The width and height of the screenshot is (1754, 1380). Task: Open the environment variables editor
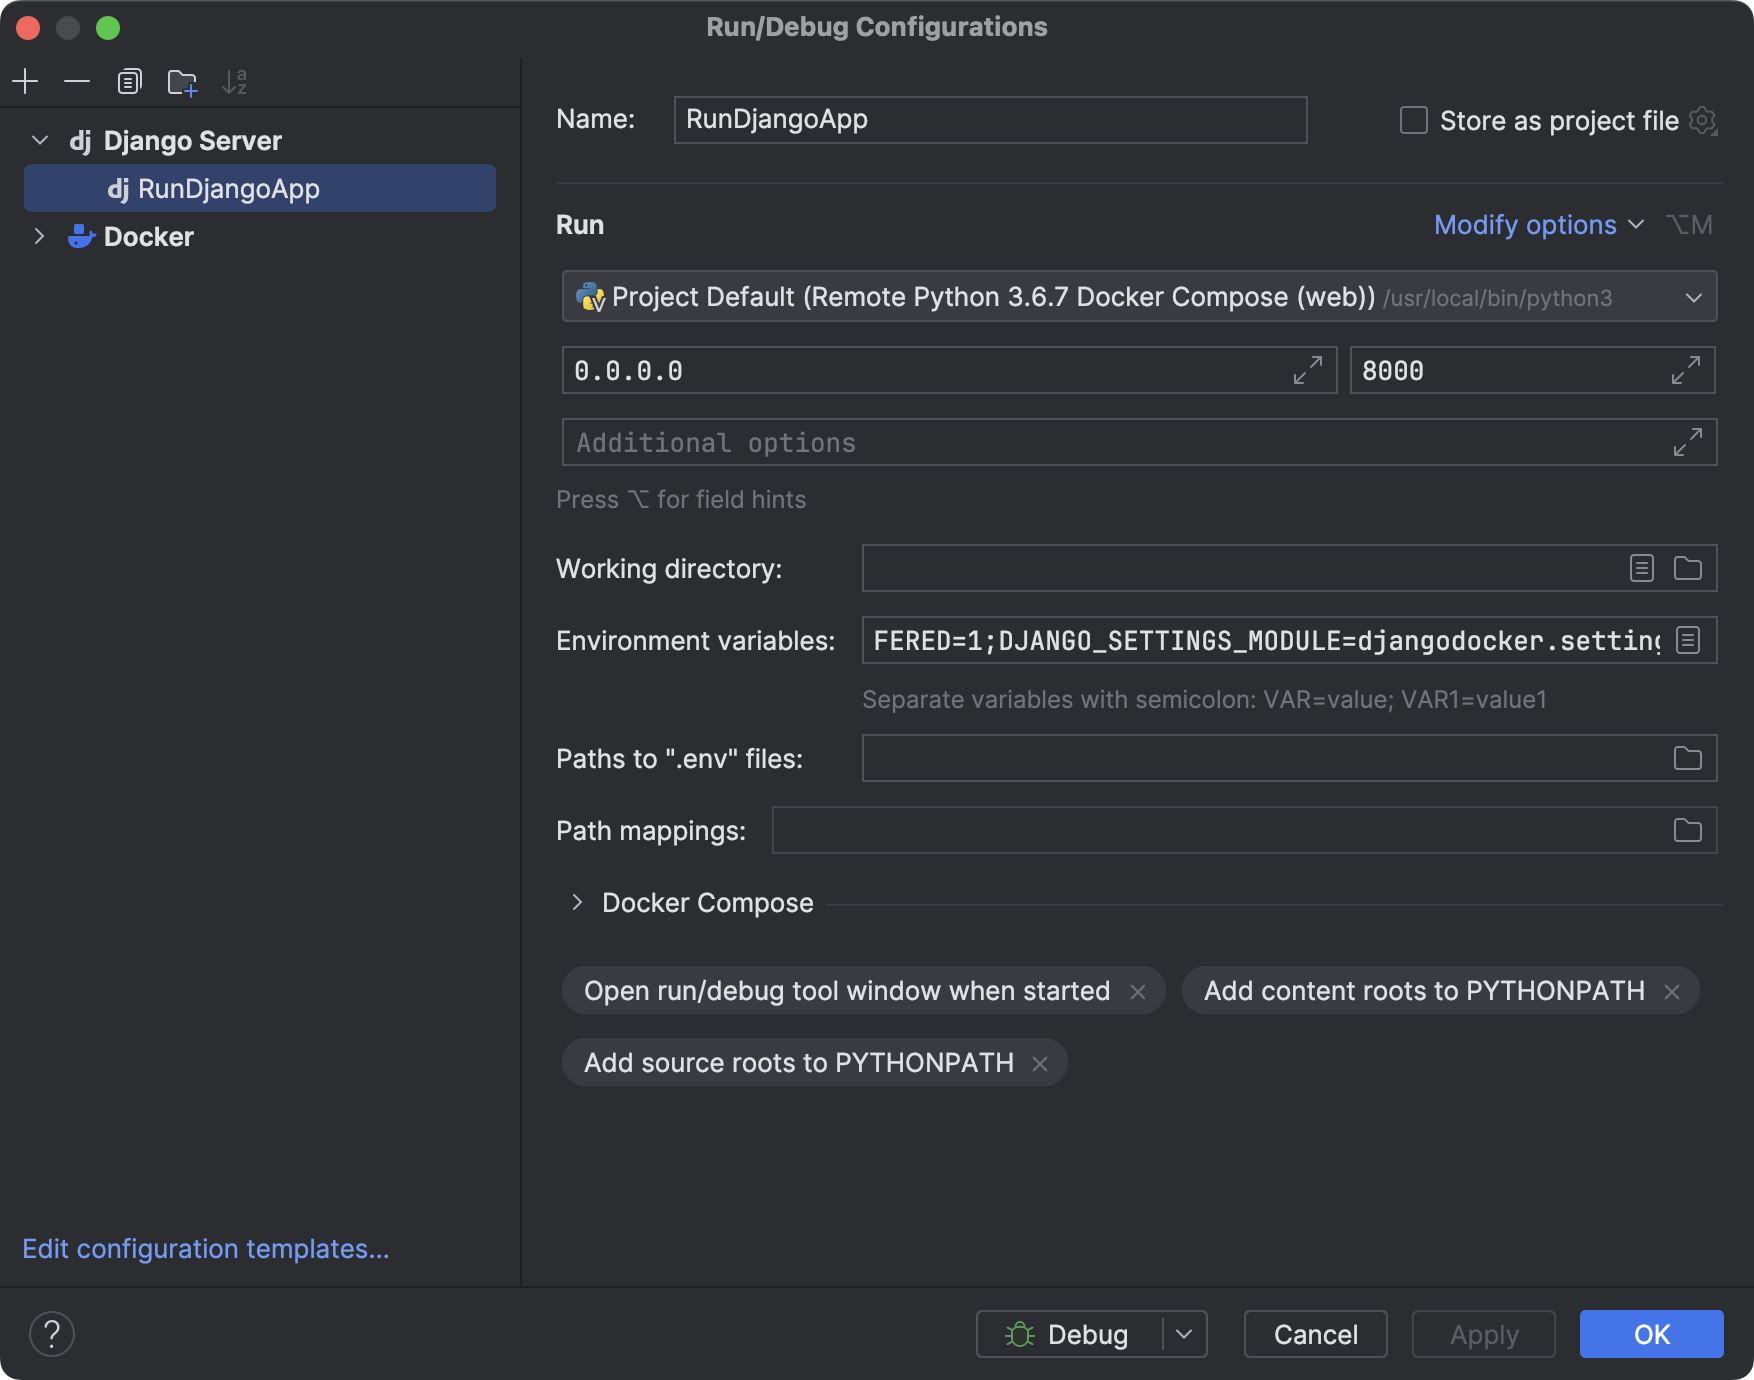1689,640
